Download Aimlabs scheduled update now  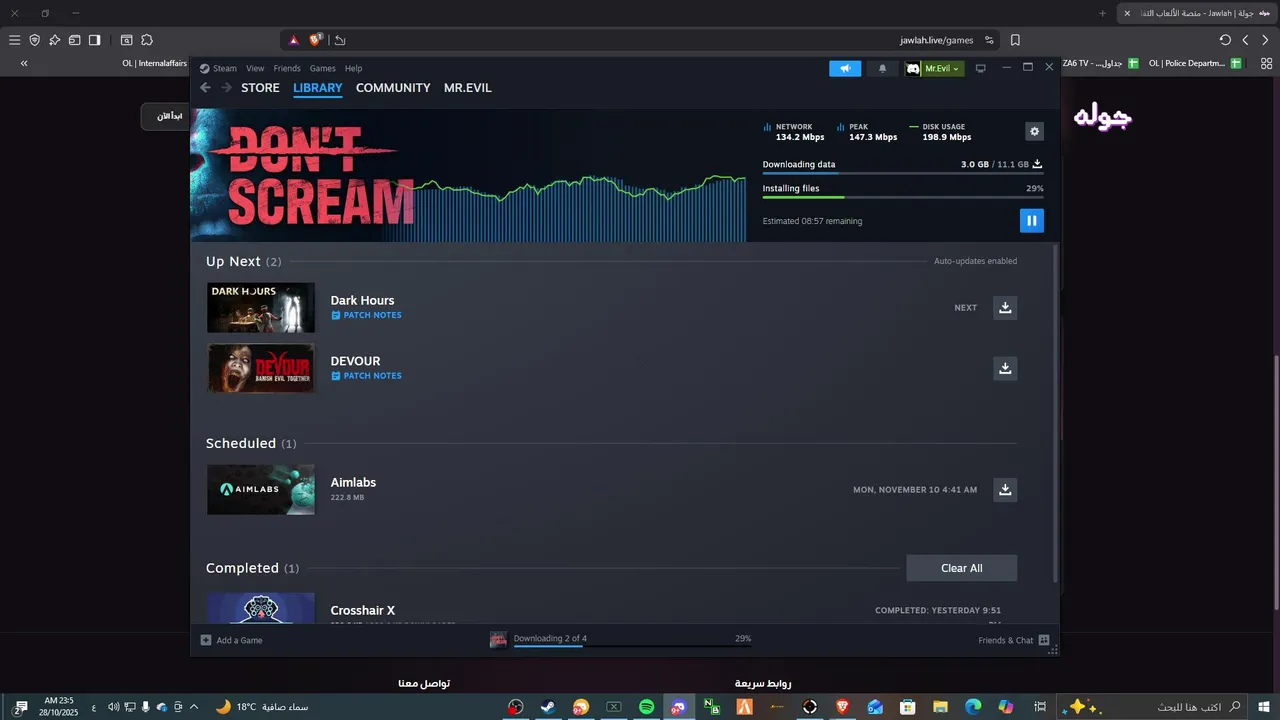coord(1005,489)
